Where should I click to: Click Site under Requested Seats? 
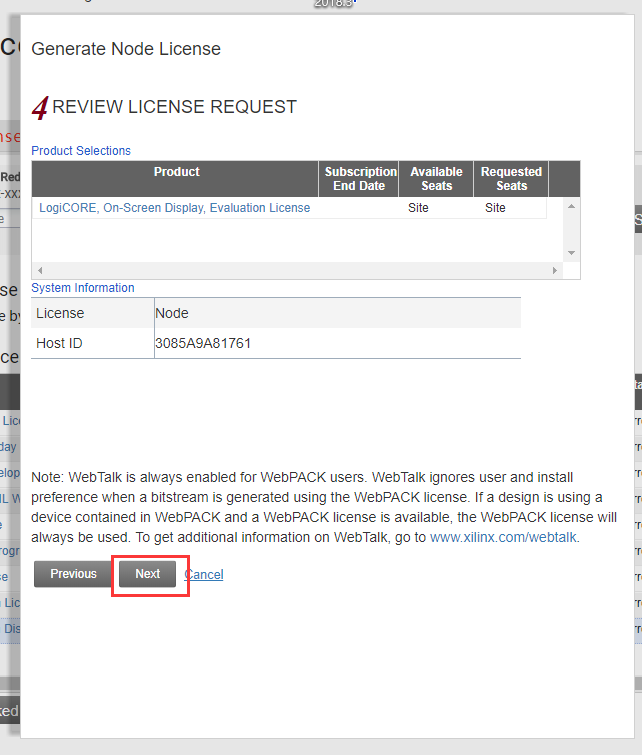(x=495, y=208)
